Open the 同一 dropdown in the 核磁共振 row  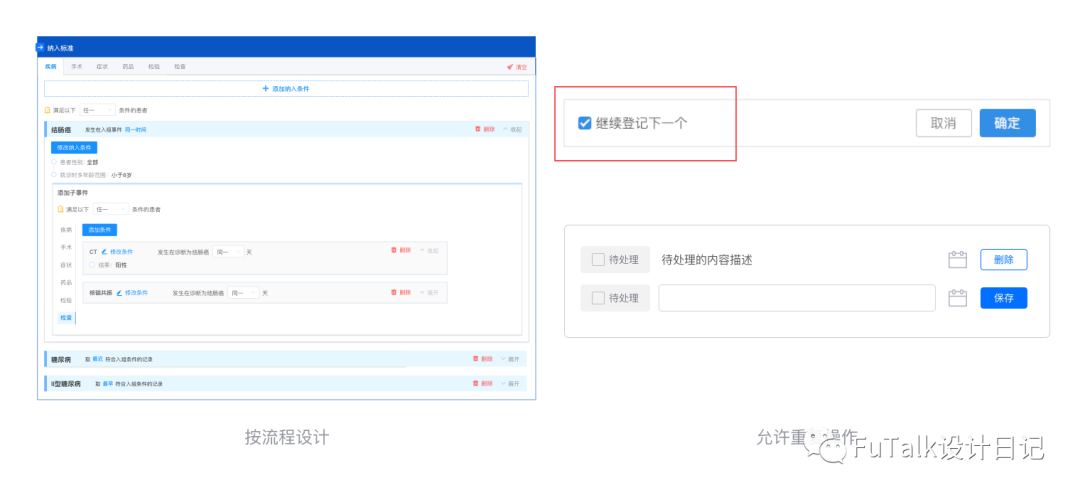pyautogui.click(x=243, y=293)
